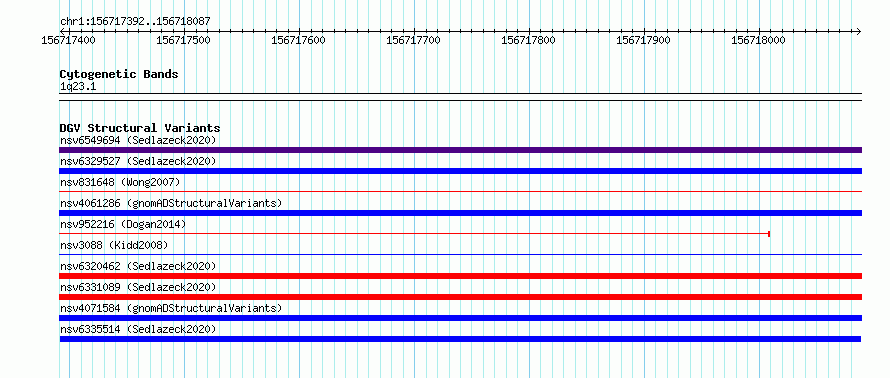Click the nsv6549694 (Sedlazeck2020) label
The width and height of the screenshot is (890, 378).
(x=138, y=140)
